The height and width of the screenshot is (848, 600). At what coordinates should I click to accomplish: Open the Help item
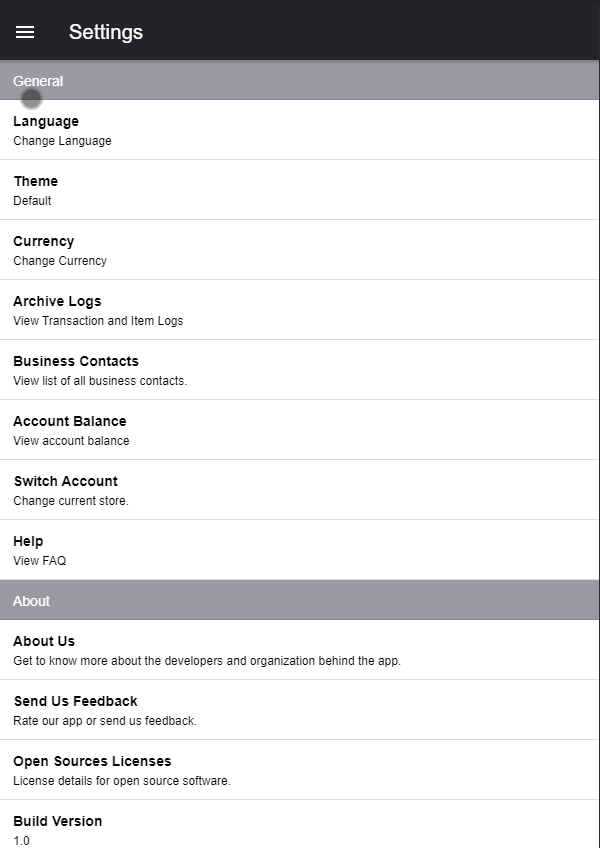(300, 550)
